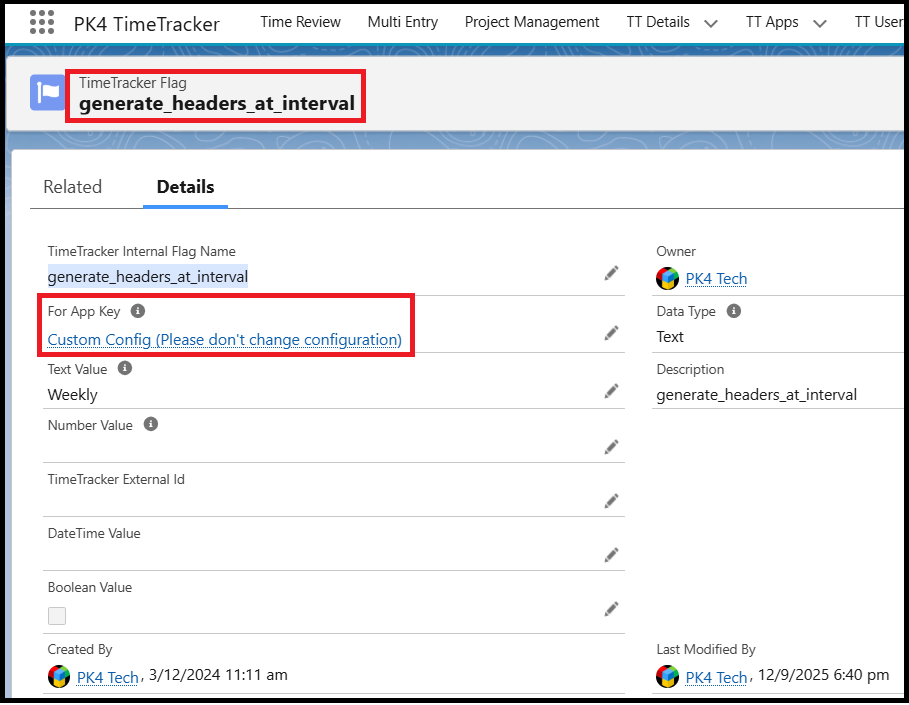The image size is (909, 705).
Task: Click the Description value generate_headers_at_interval
Action: click(757, 395)
